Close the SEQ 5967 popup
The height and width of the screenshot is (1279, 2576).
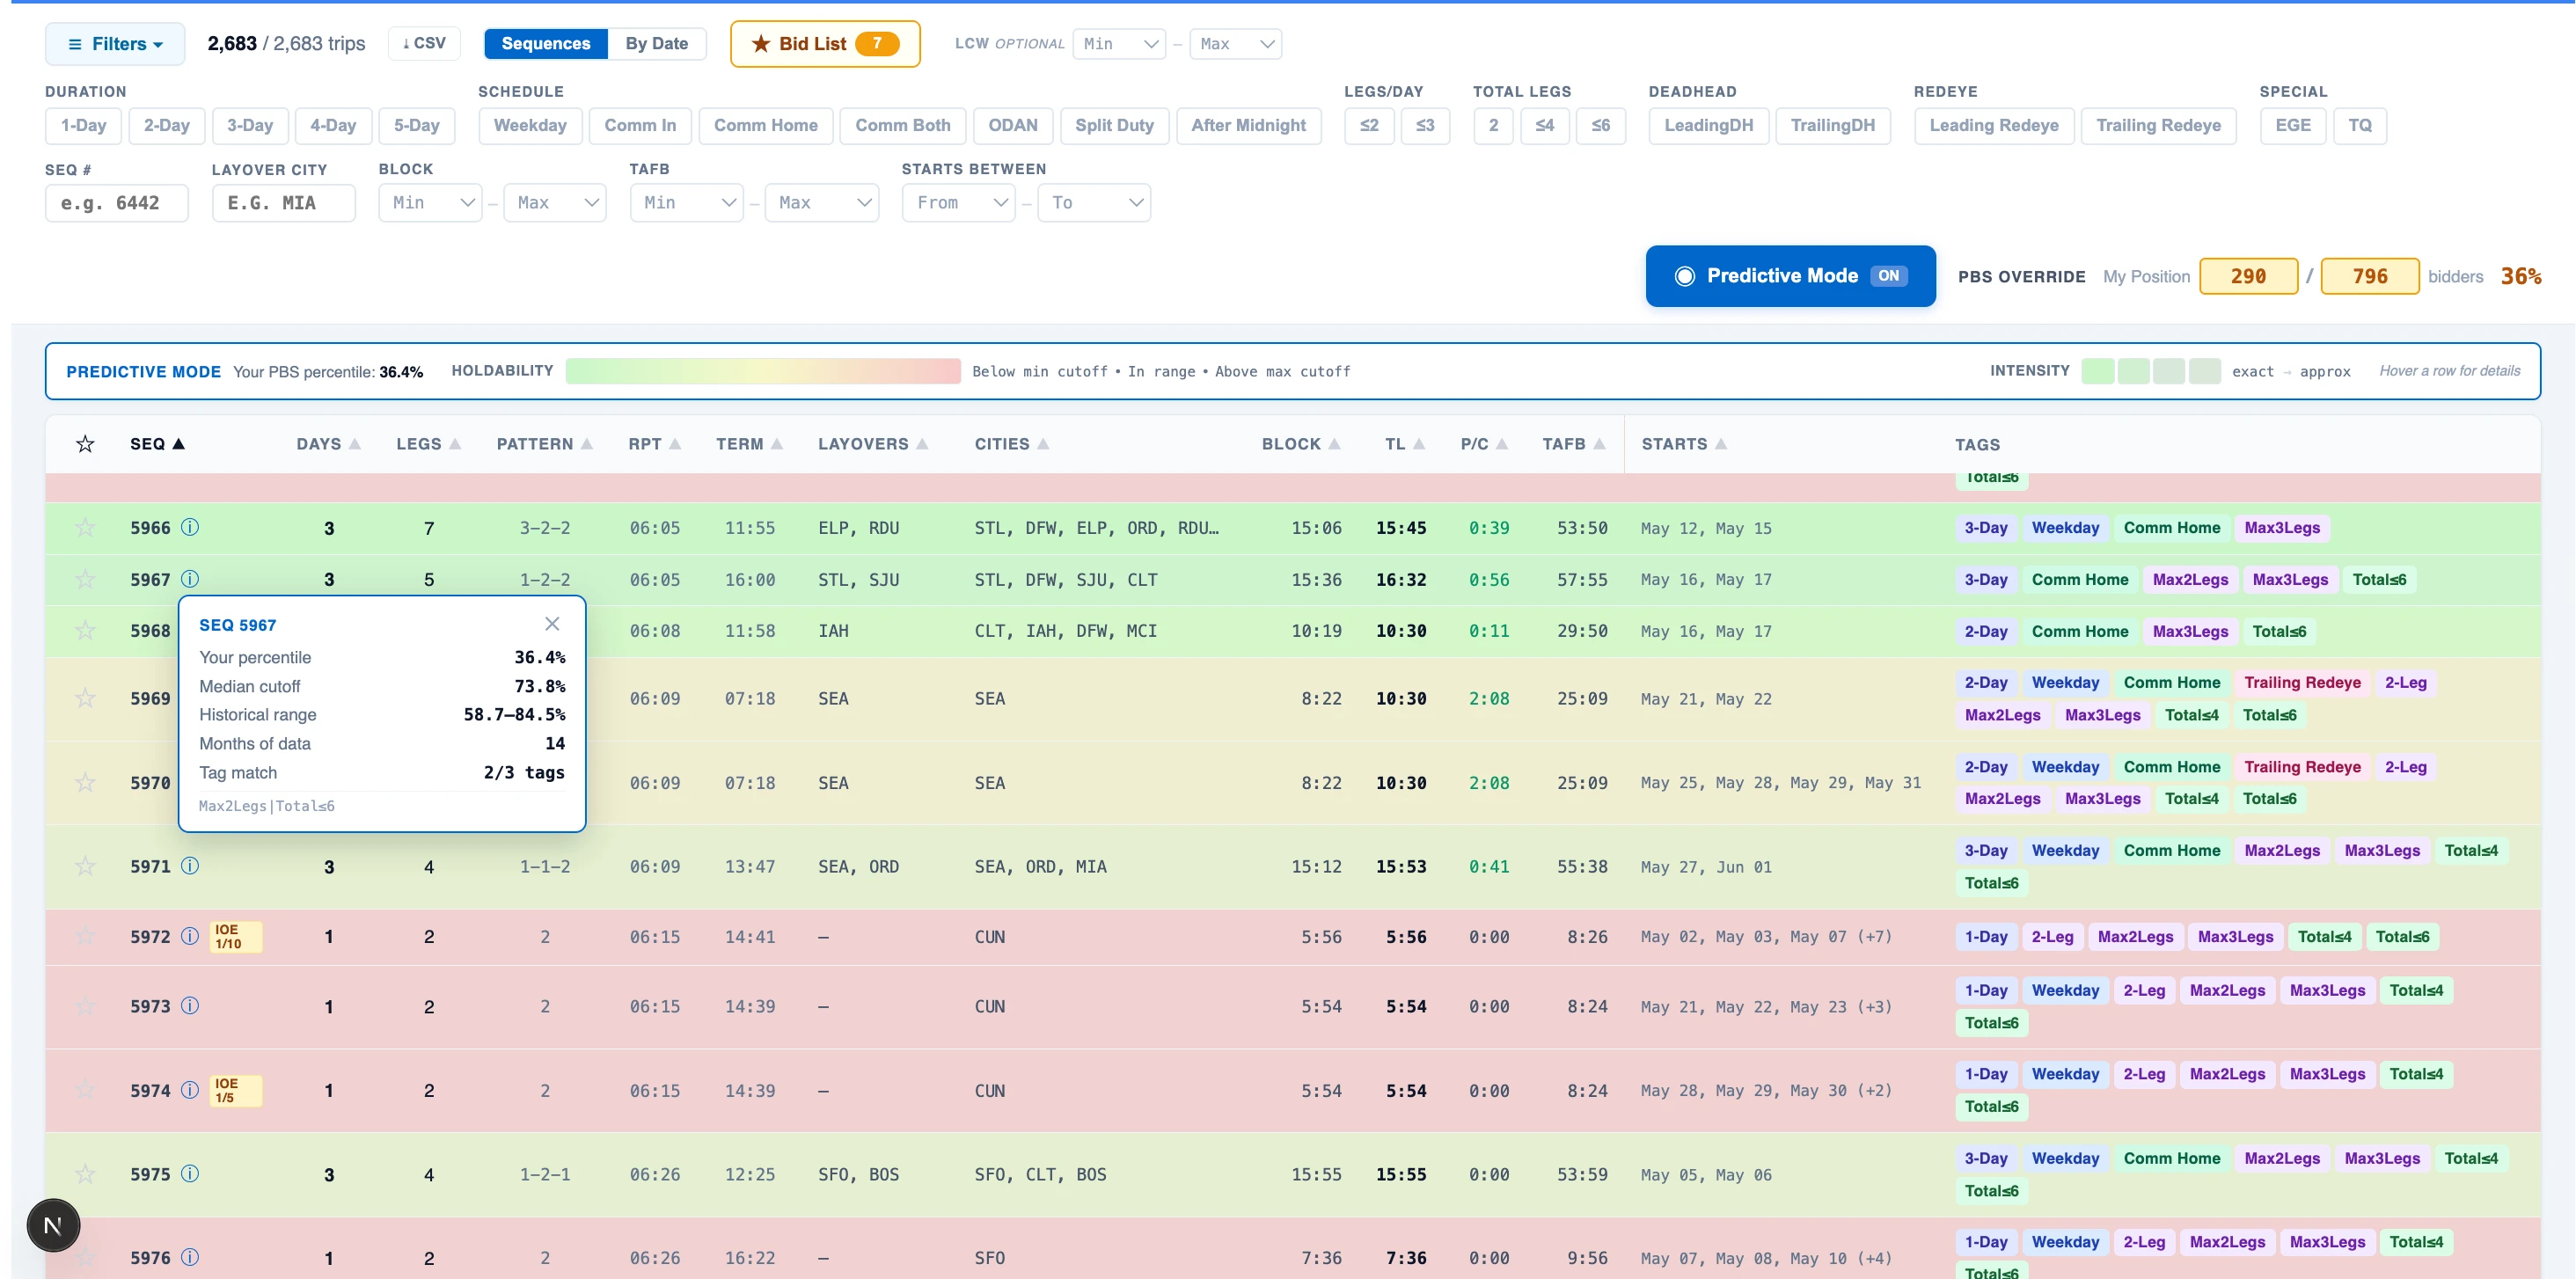tap(552, 624)
